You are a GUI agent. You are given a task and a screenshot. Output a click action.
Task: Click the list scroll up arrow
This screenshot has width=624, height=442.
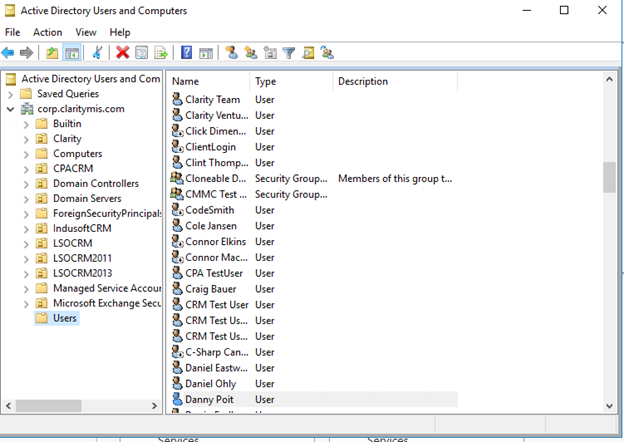point(609,79)
